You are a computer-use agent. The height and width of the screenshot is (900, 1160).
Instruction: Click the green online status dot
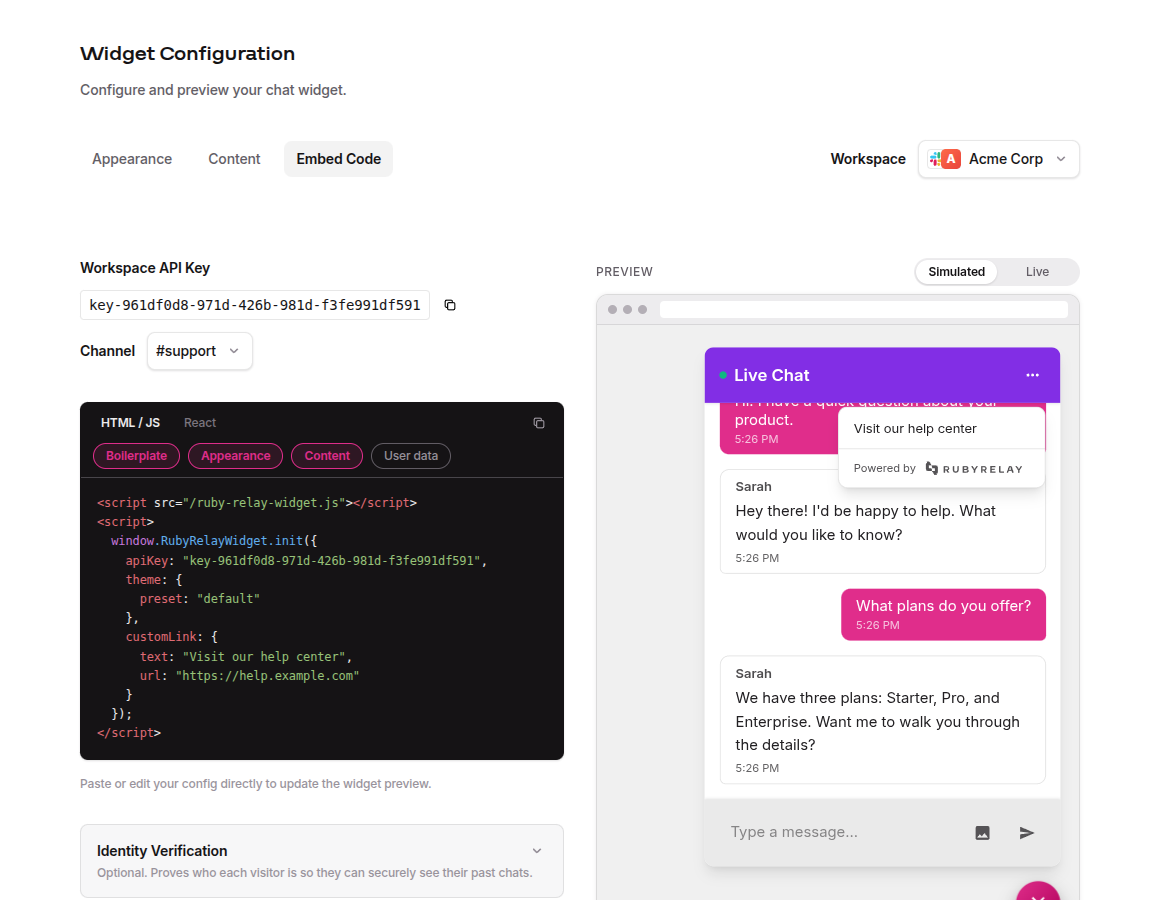[x=723, y=376]
